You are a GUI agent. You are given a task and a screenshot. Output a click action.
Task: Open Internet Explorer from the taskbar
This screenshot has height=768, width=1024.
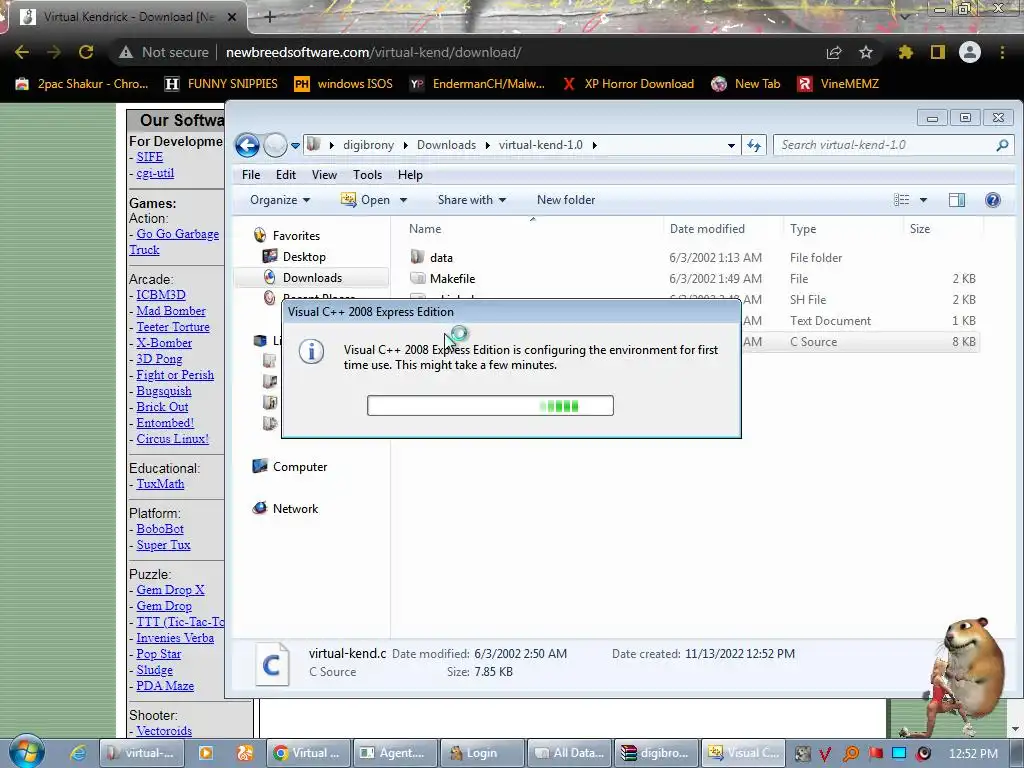(x=78, y=753)
